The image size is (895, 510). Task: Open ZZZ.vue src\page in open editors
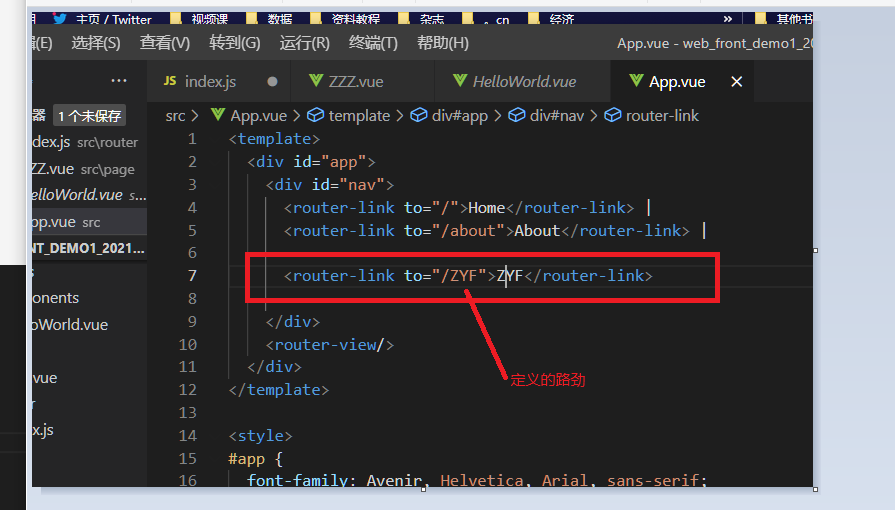(90, 169)
